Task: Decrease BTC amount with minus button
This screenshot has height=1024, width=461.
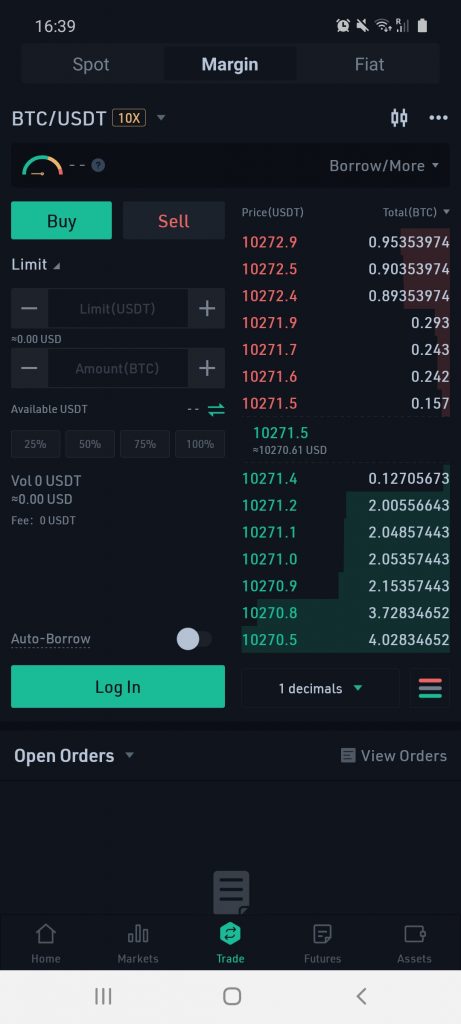Action: point(29,368)
